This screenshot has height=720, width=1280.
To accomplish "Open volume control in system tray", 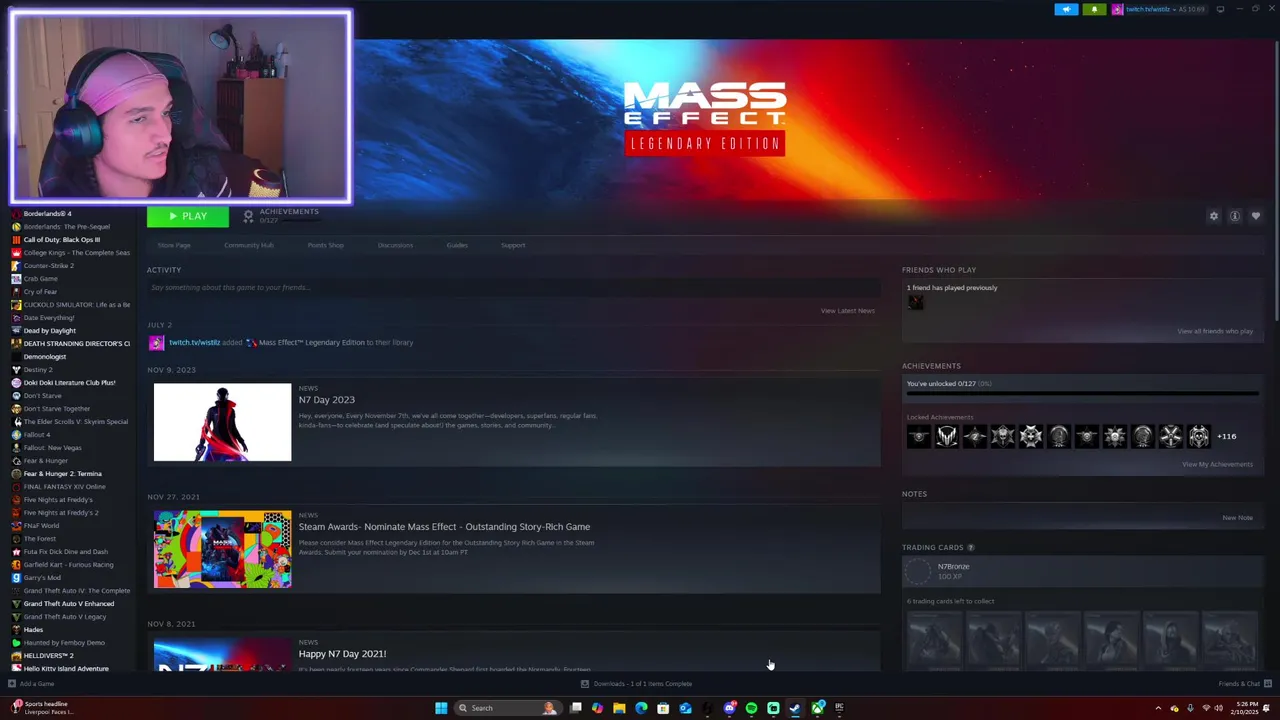I will [x=1219, y=708].
